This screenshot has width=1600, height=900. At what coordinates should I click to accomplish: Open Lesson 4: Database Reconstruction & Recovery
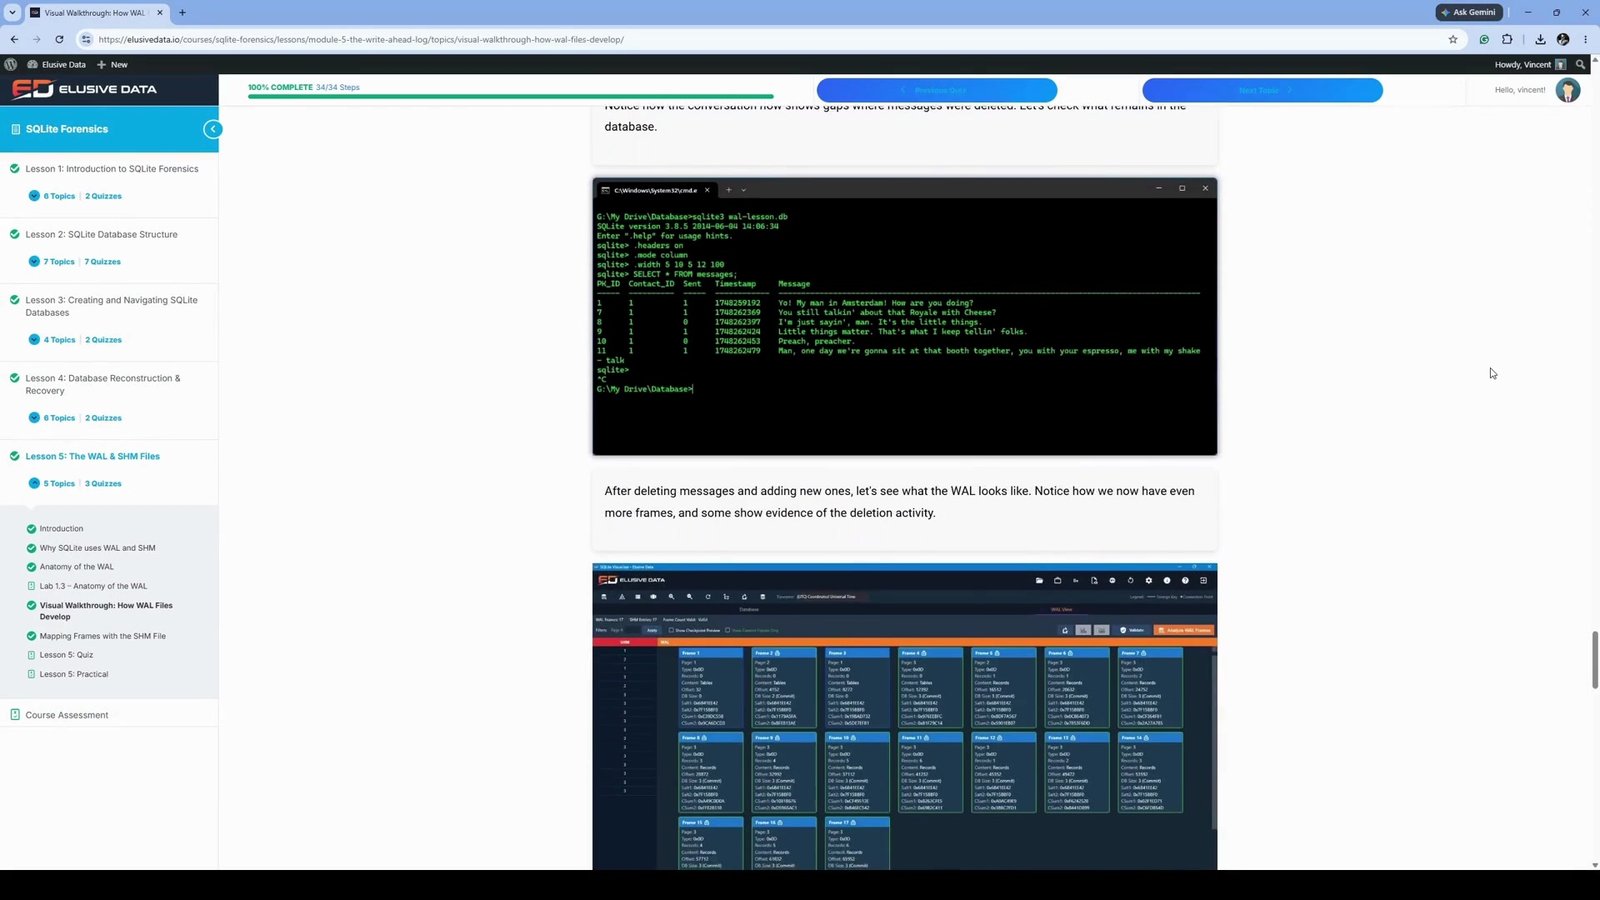click(x=103, y=384)
